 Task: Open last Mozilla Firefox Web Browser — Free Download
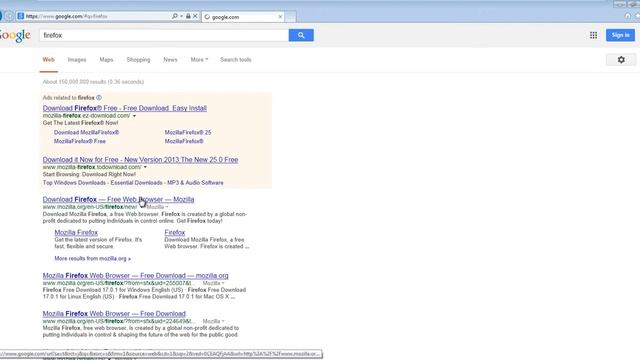pos(114,314)
